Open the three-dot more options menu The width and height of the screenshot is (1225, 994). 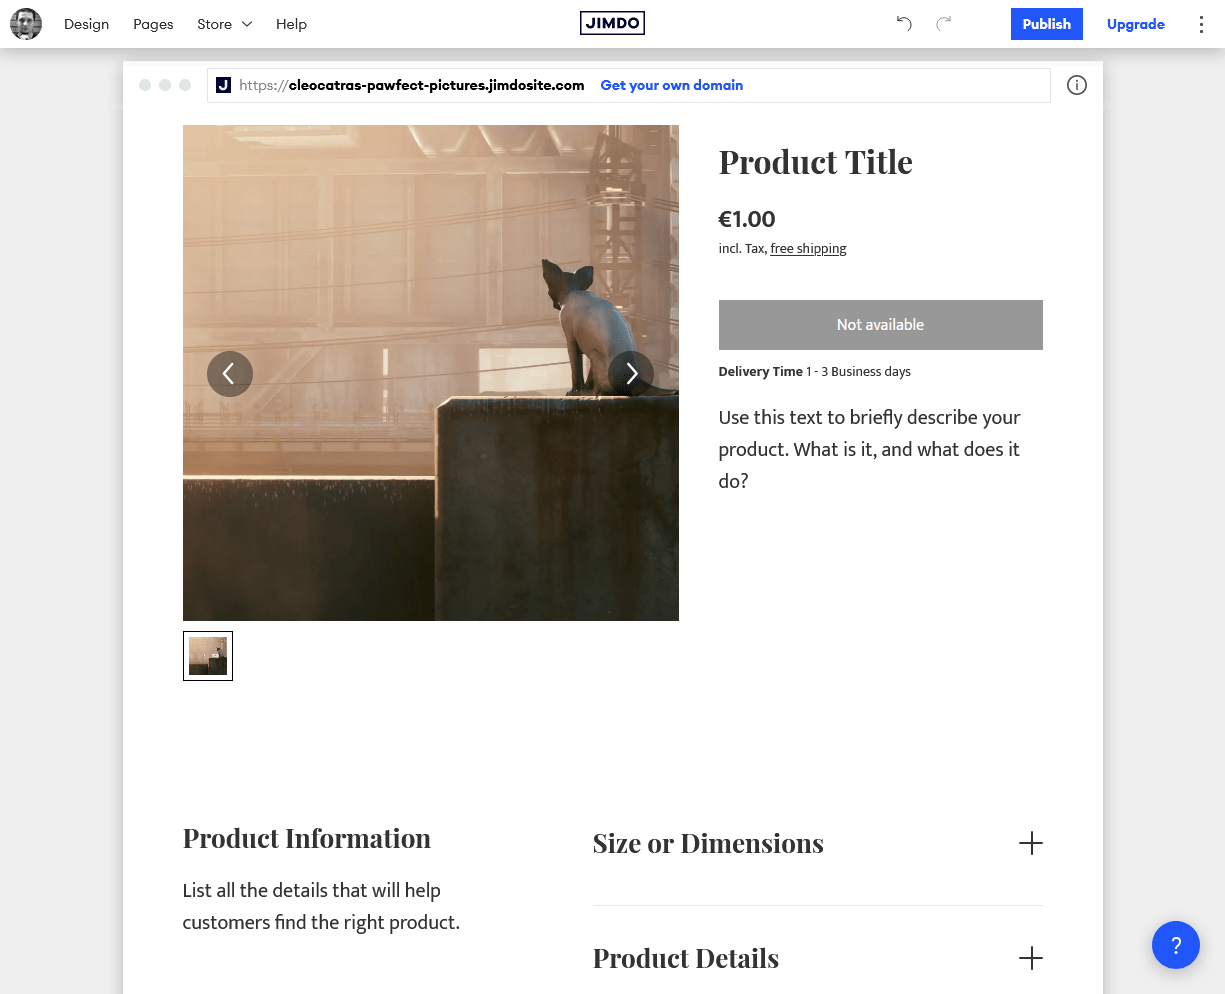coord(1201,24)
